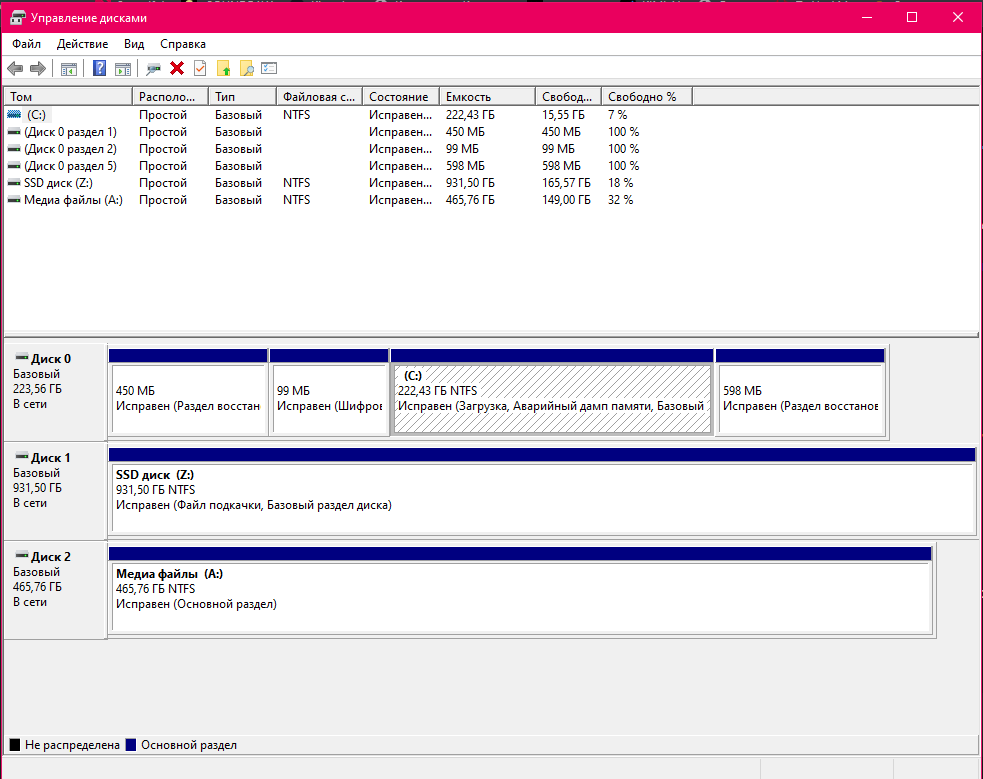Click the Disk Management icon in the title bar

tap(17, 18)
